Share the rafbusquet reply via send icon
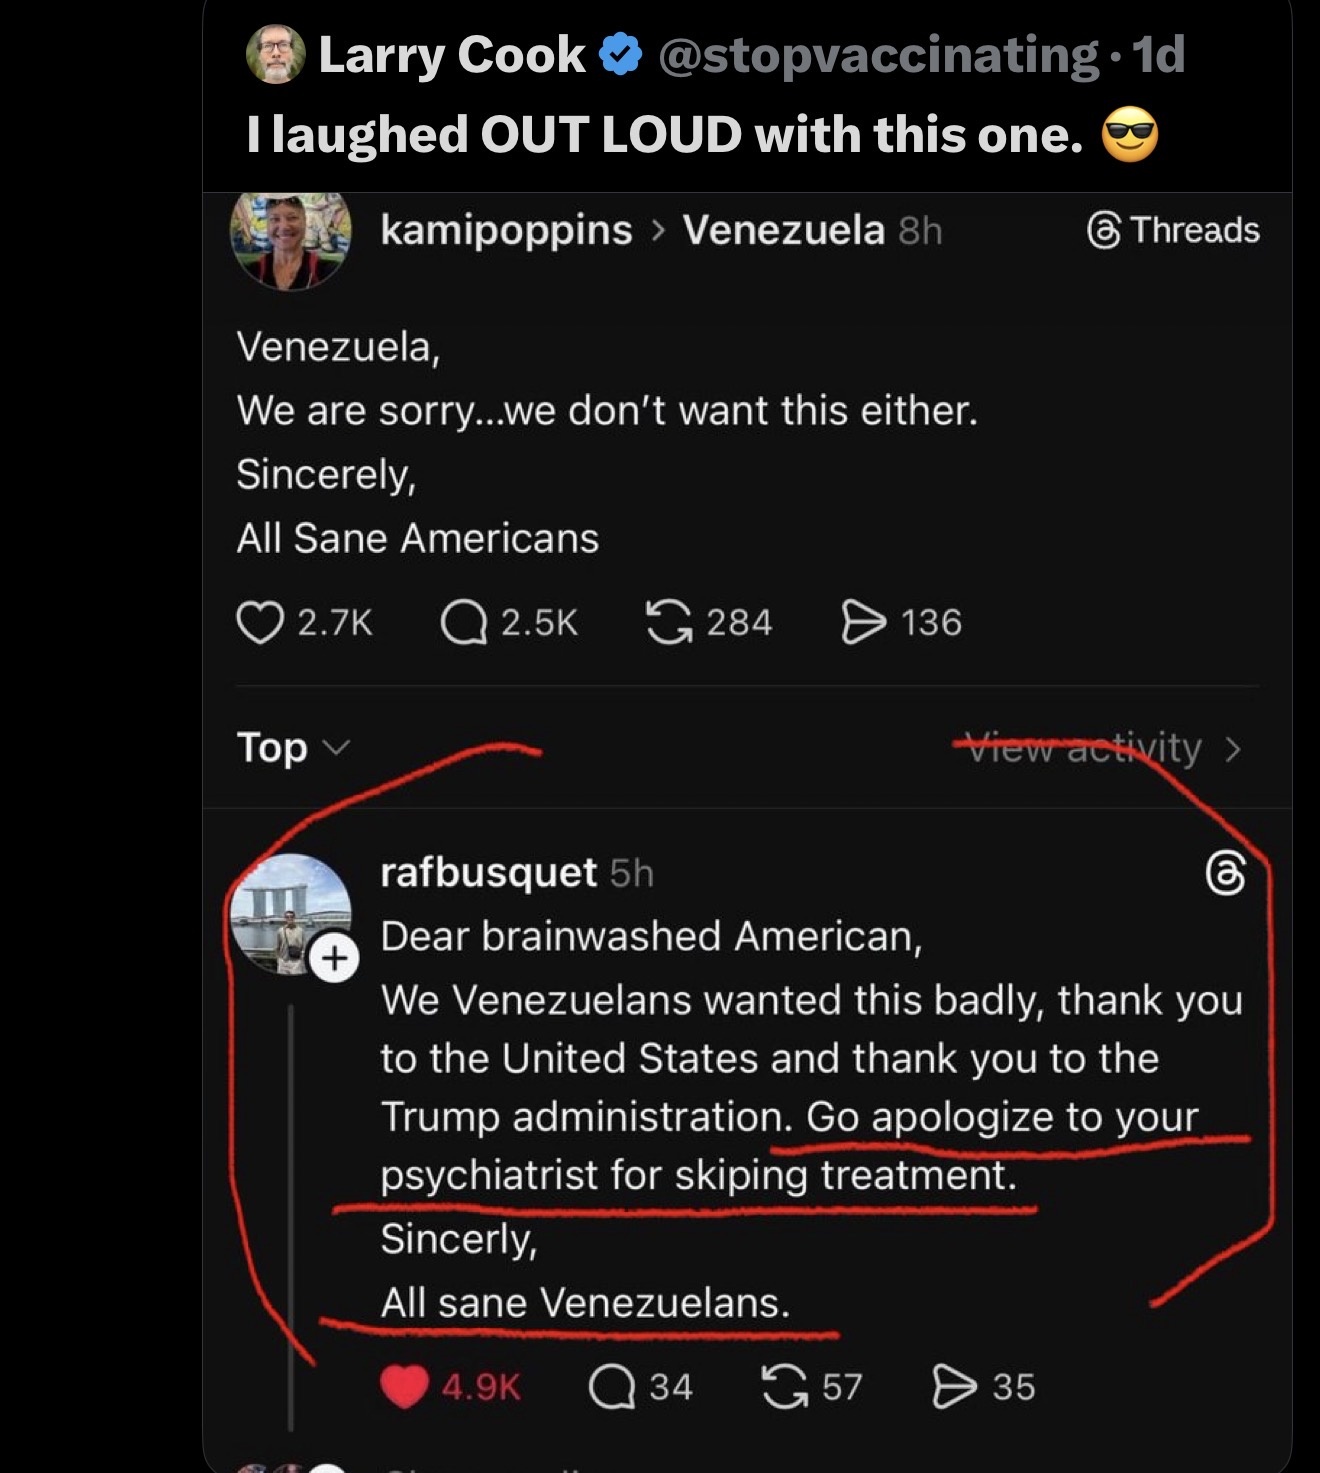The image size is (1320, 1473). tap(954, 1387)
